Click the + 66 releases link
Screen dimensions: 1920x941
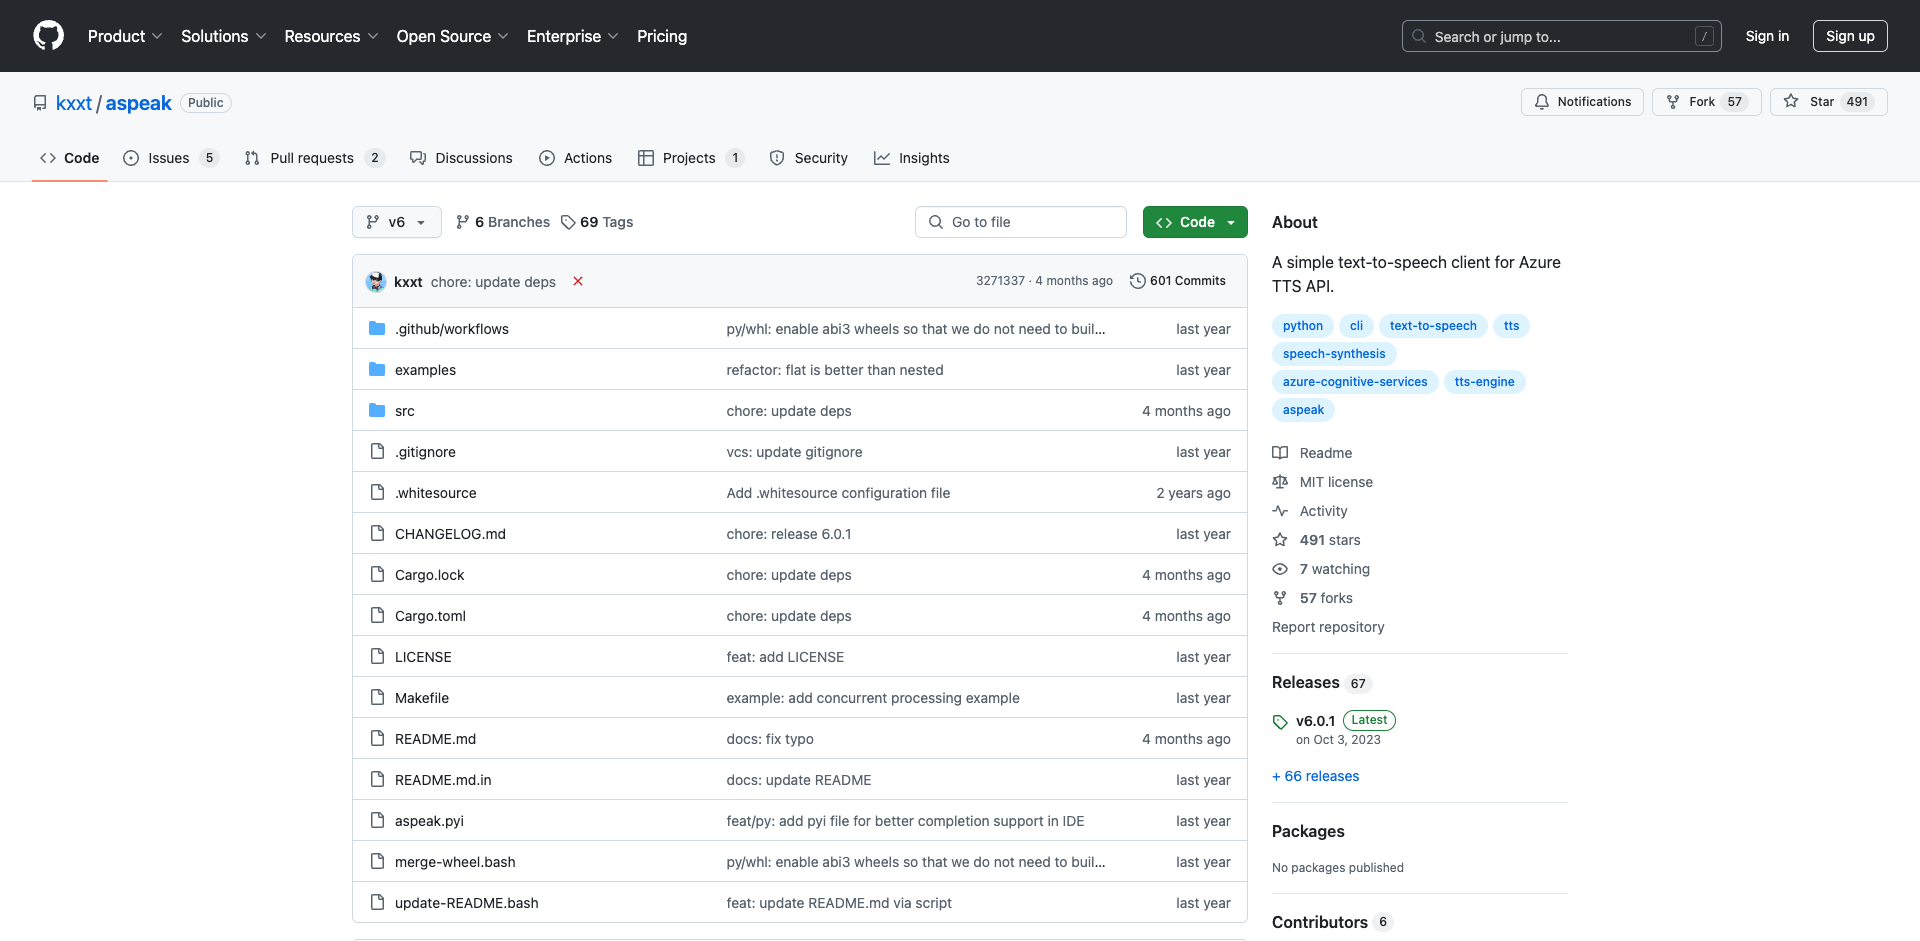coord(1316,776)
